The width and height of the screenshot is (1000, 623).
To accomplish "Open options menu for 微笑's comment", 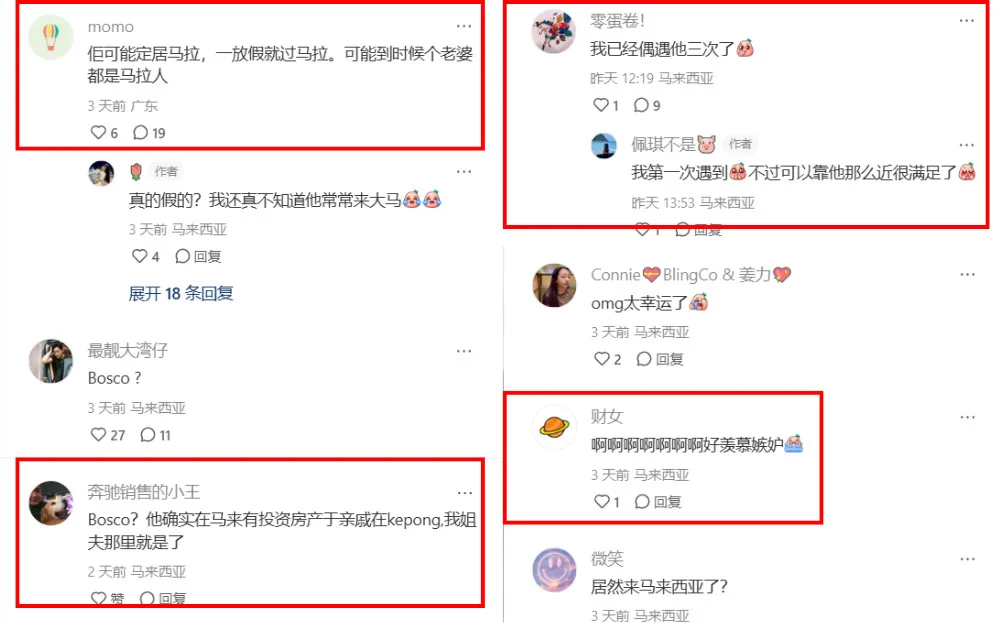I will pyautogui.click(x=967, y=559).
